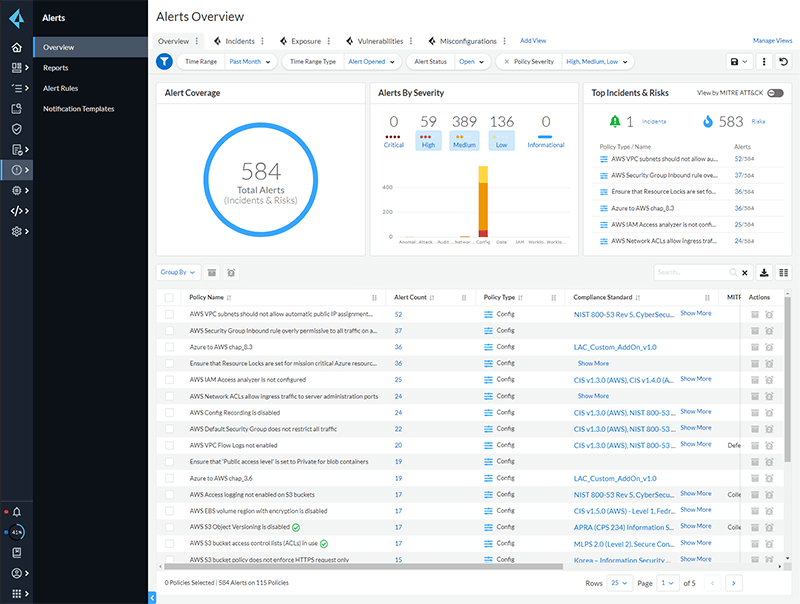Image resolution: width=800 pixels, height=604 pixels.
Task: Open the angle-brackets code icon in the sidebar
Action: pyautogui.click(x=17, y=211)
